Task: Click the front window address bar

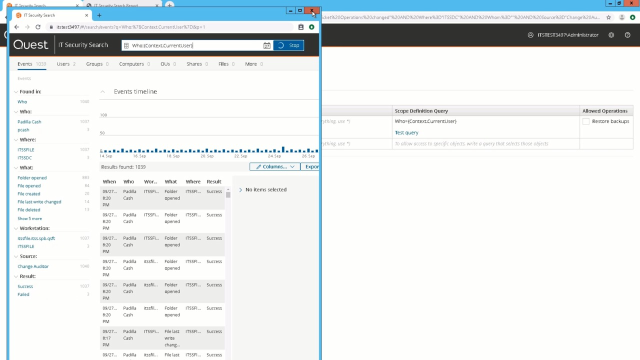Action: (x=171, y=27)
